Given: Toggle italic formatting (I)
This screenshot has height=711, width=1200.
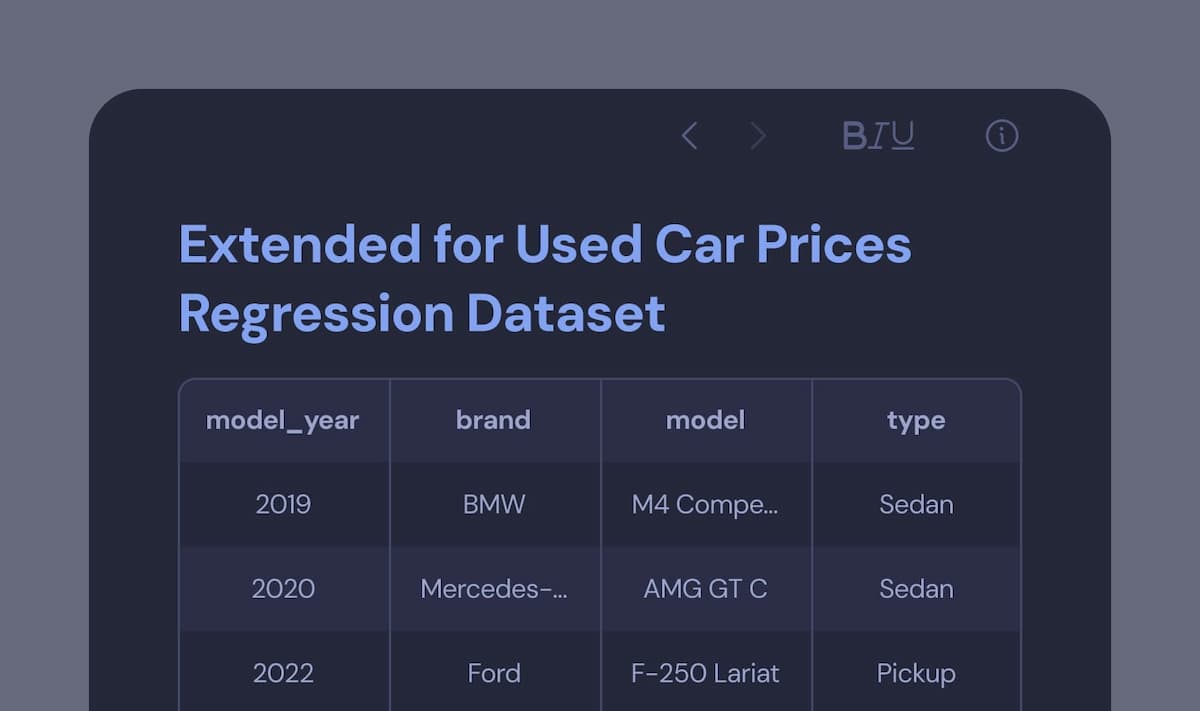Looking at the screenshot, I should pyautogui.click(x=877, y=136).
